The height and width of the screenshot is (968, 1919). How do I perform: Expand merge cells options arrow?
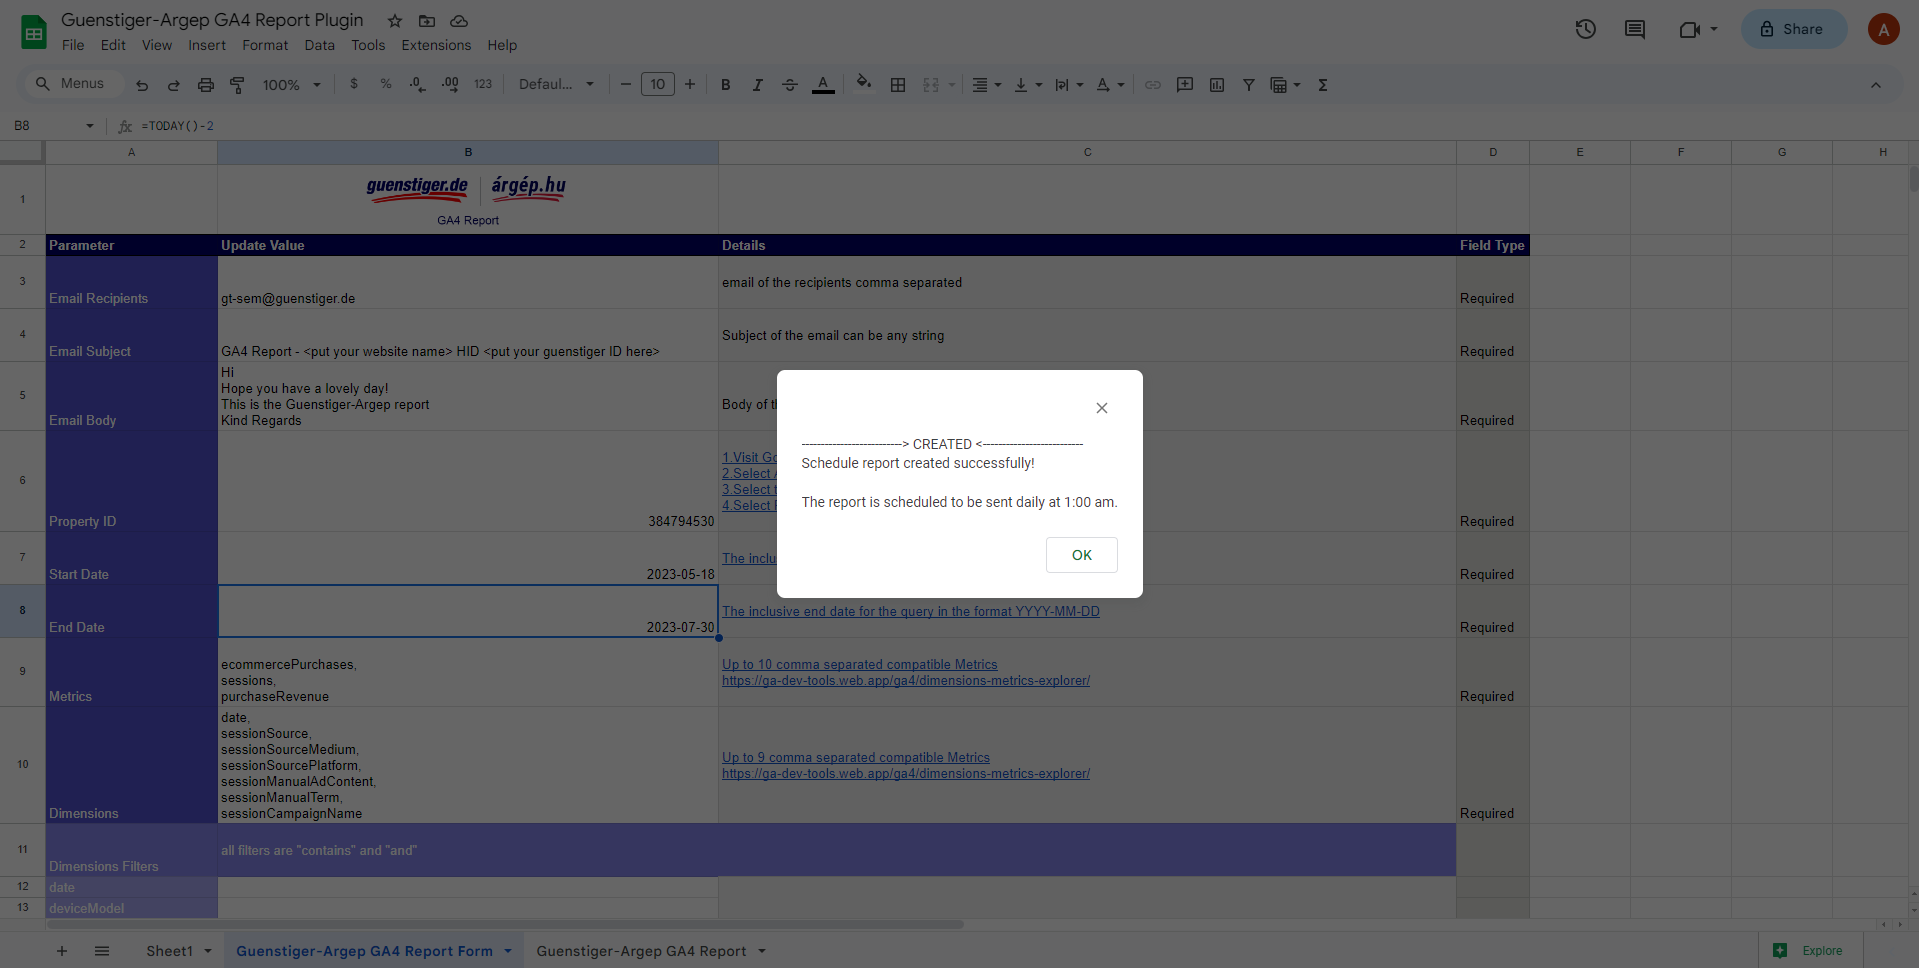point(951,85)
